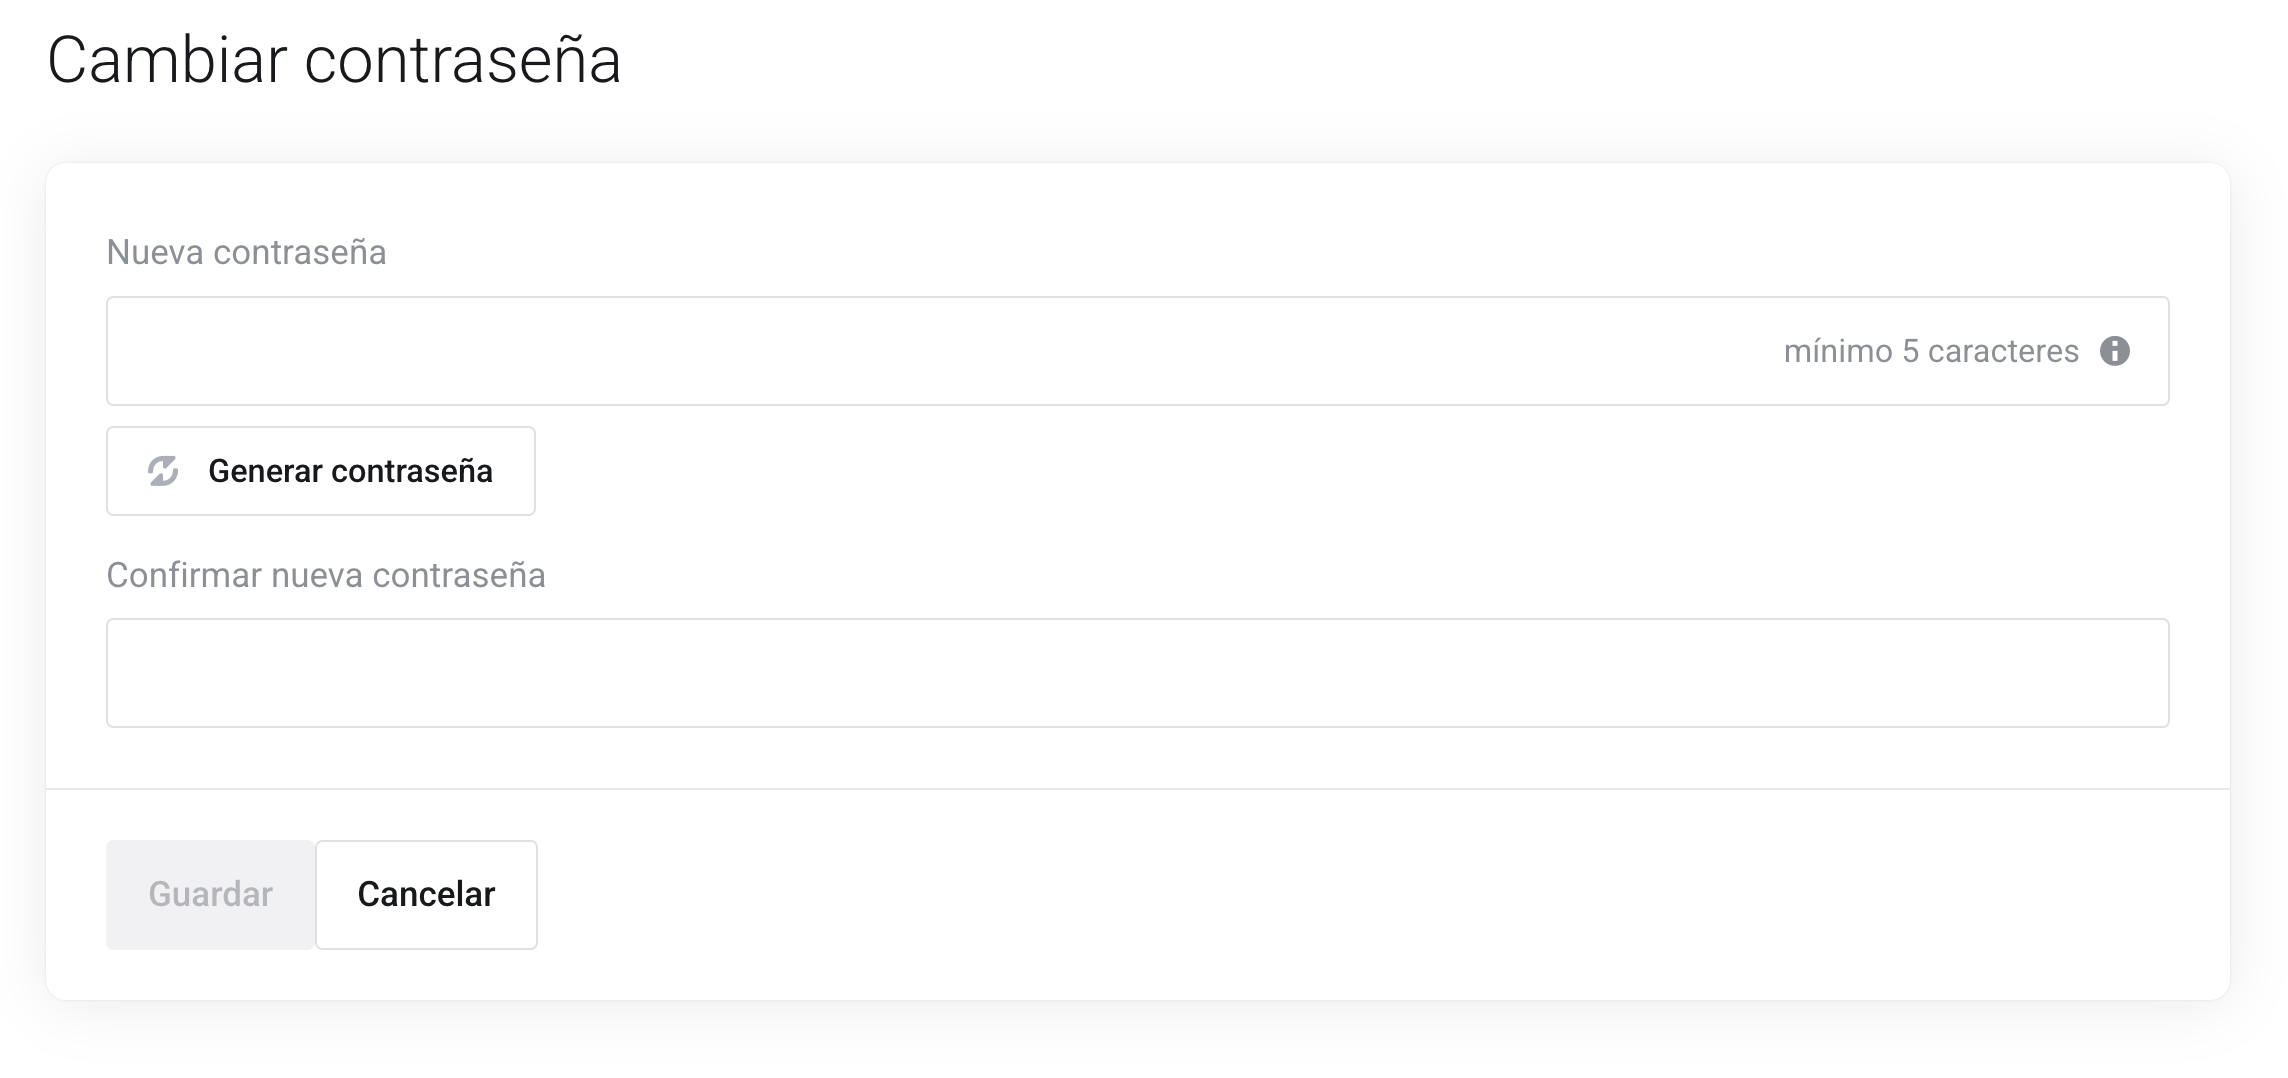Save the new password with Guardar
Screen dimensions: 2288x1078
[x=210, y=894]
